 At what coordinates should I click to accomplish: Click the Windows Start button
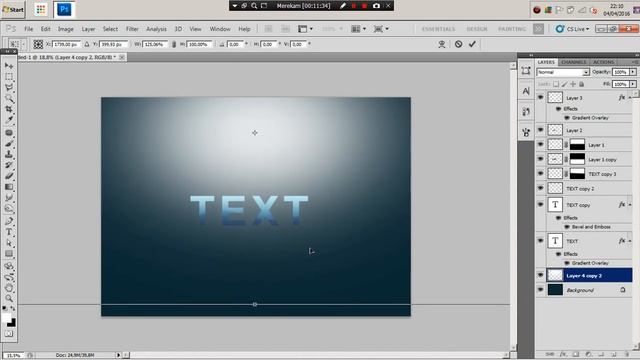pos(13,9)
